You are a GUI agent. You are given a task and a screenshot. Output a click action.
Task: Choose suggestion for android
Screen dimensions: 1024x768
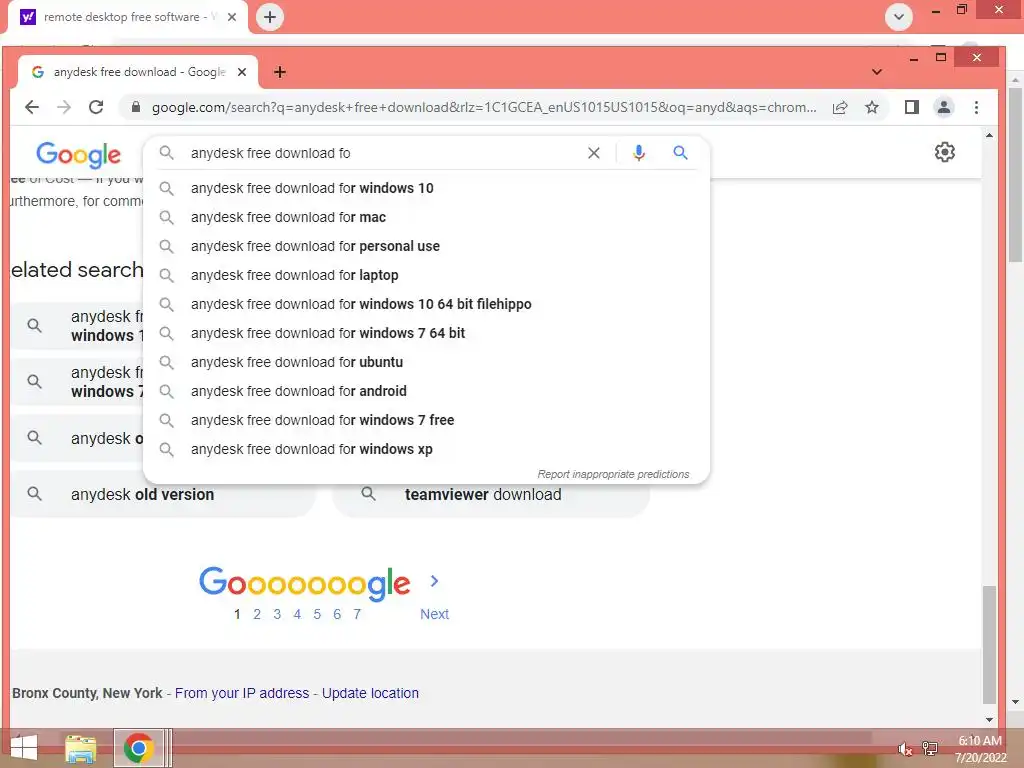click(x=426, y=391)
